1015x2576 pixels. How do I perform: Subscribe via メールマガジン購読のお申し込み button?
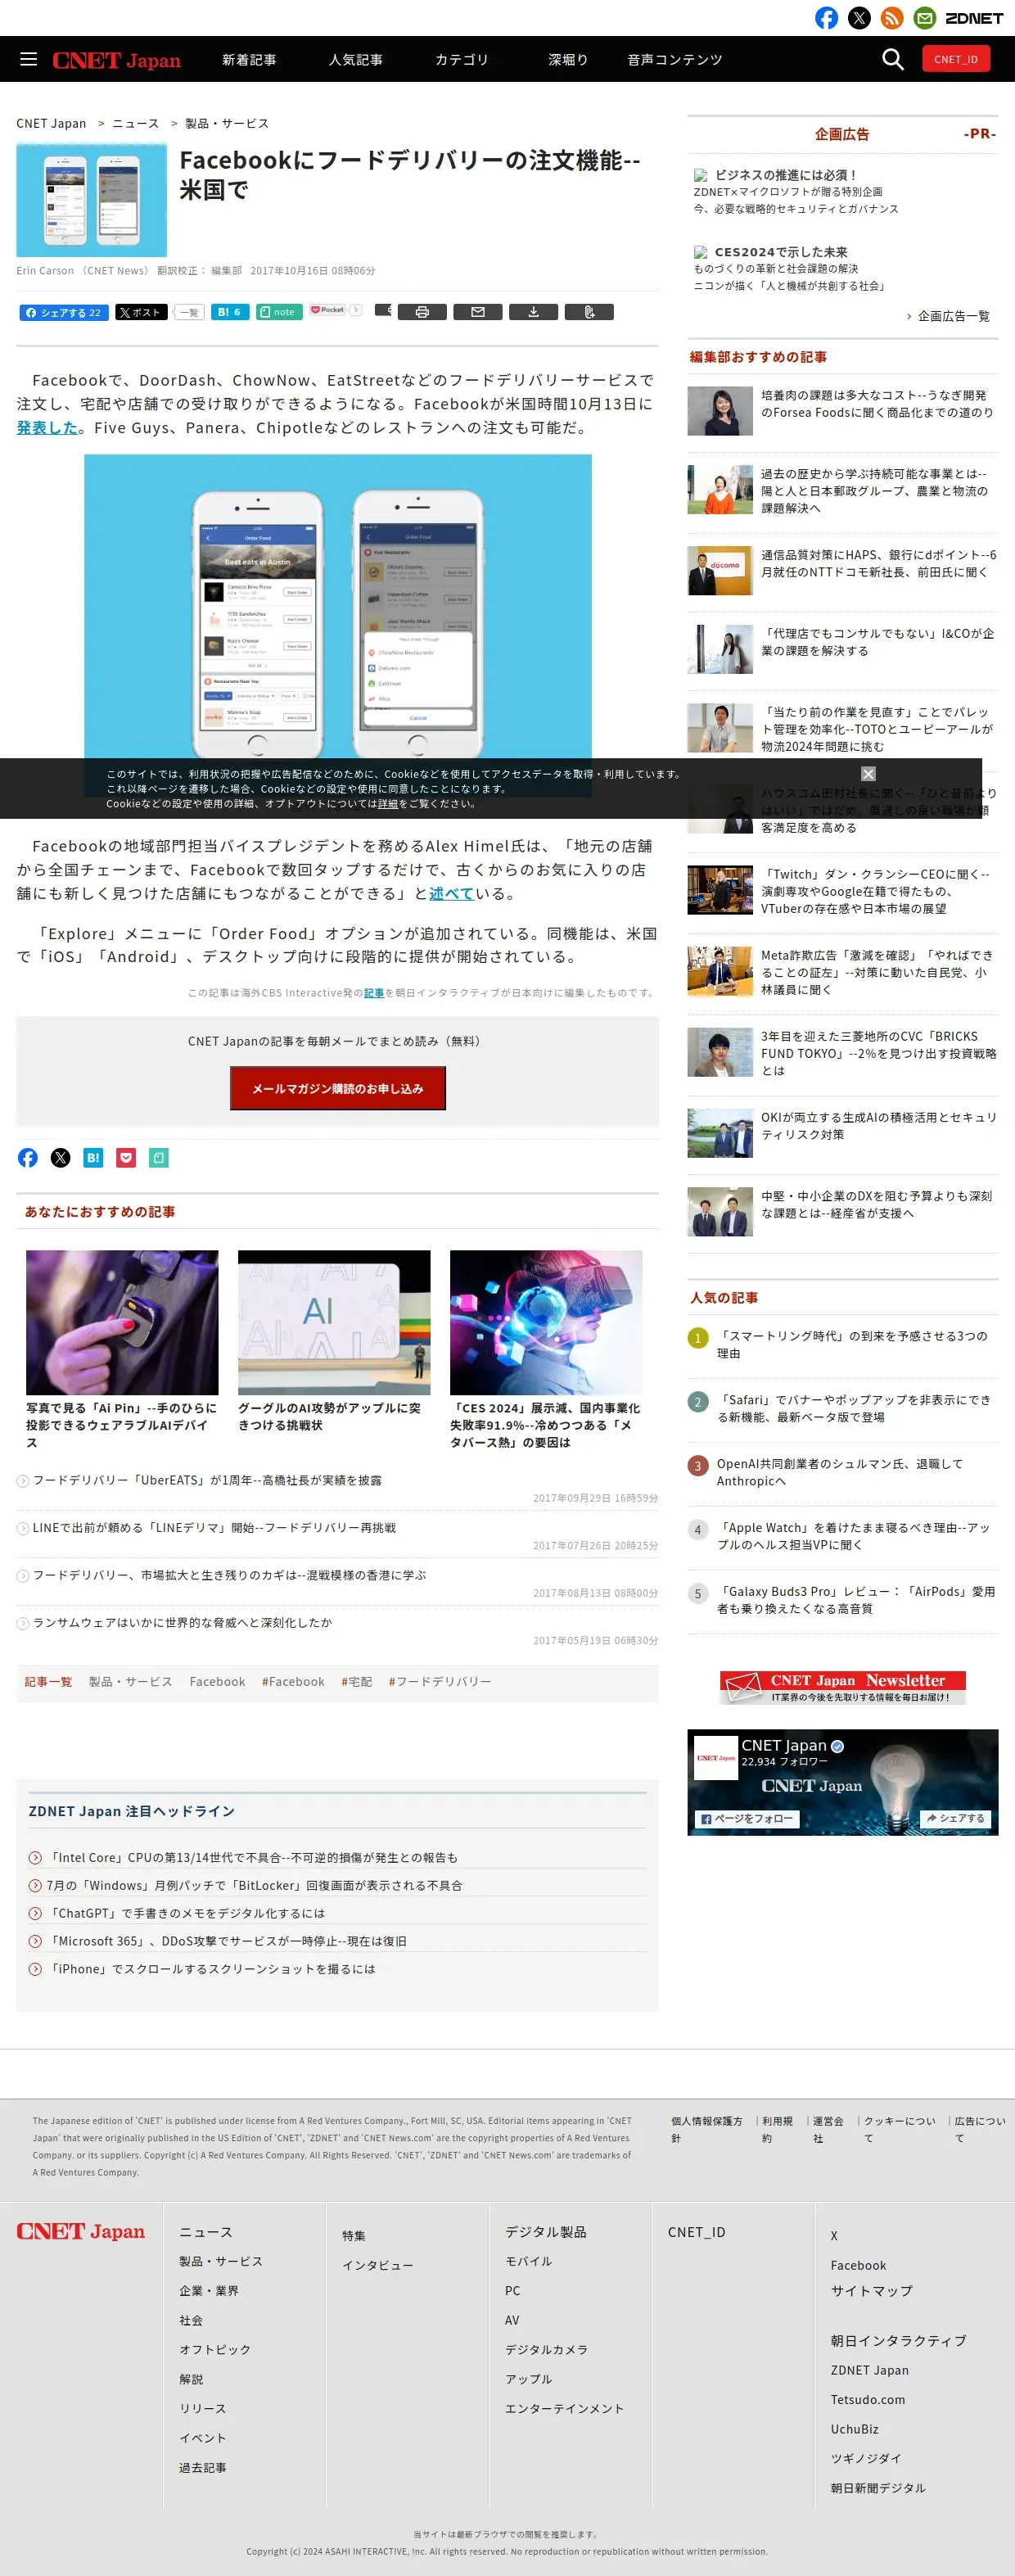(x=338, y=1088)
